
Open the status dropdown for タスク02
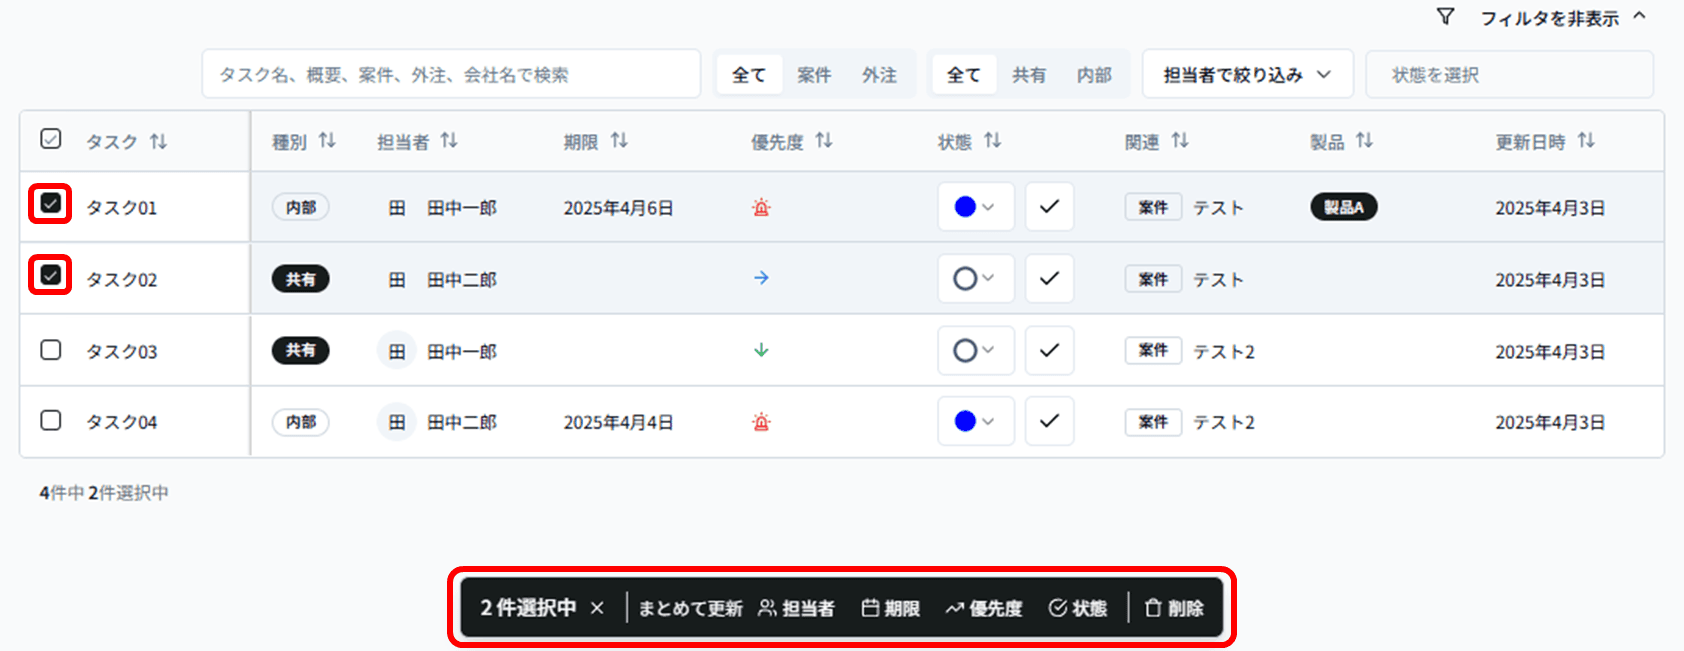point(975,279)
